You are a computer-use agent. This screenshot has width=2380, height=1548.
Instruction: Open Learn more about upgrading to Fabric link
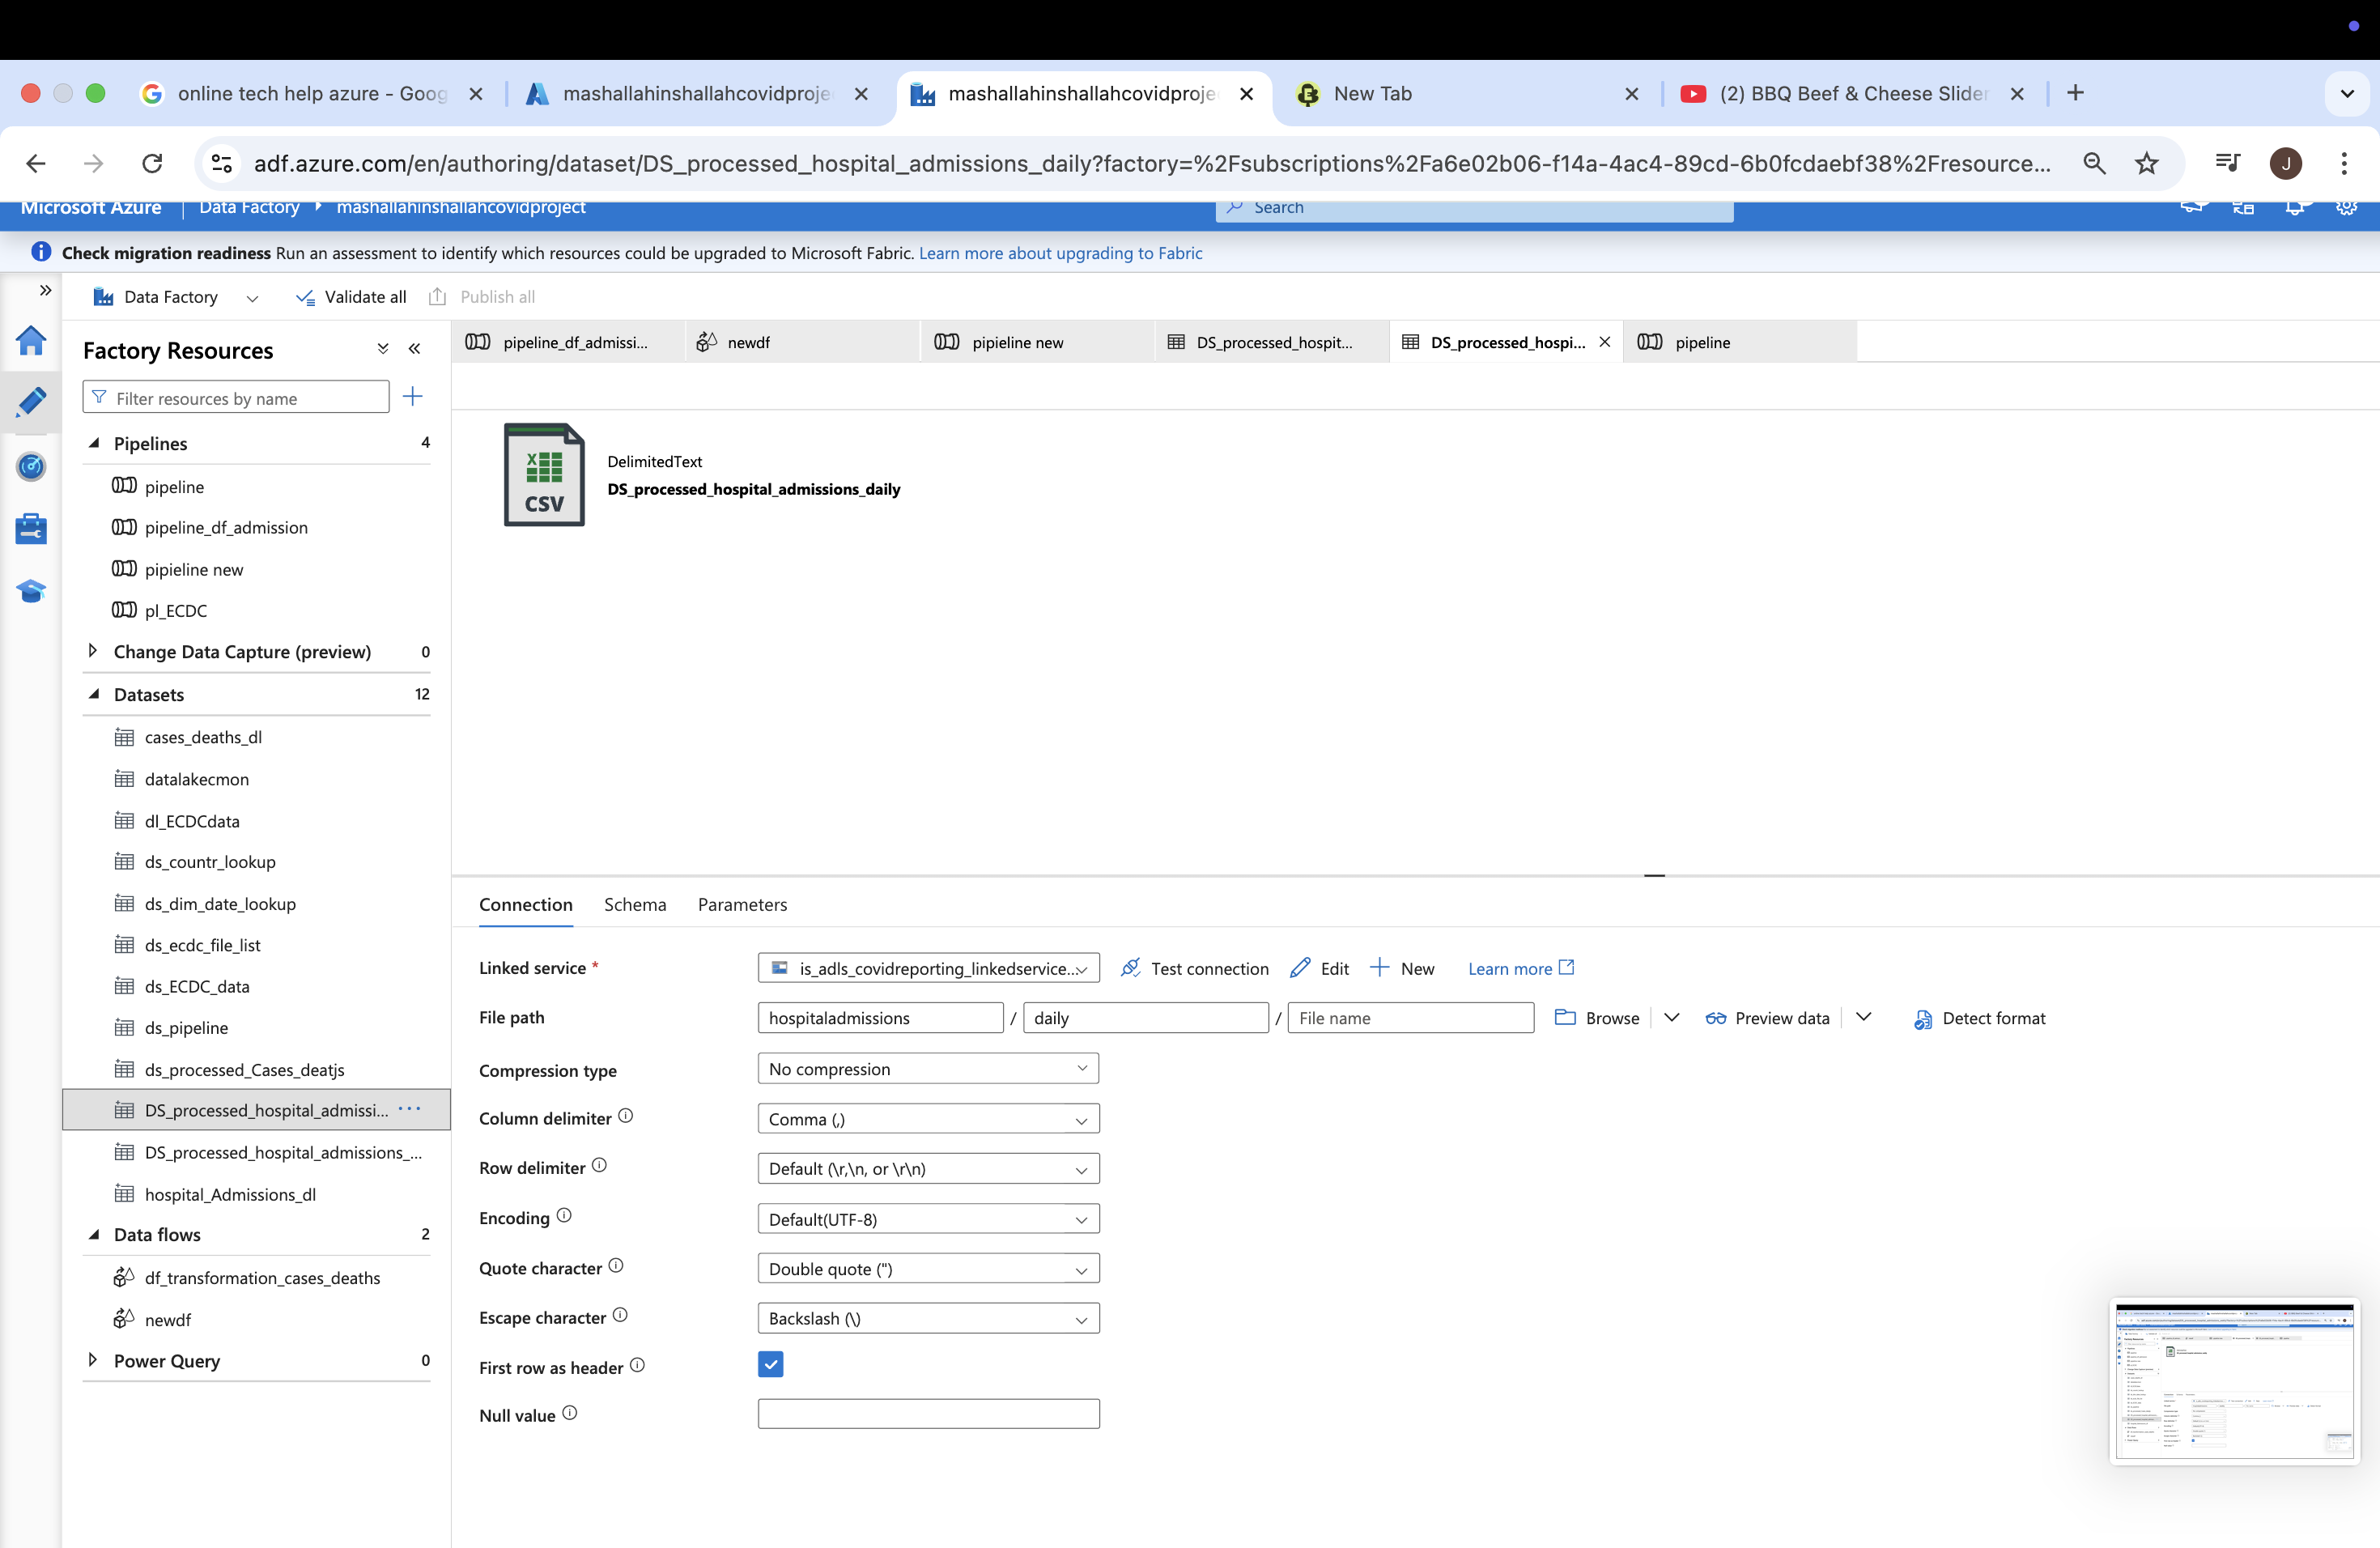(x=1060, y=253)
